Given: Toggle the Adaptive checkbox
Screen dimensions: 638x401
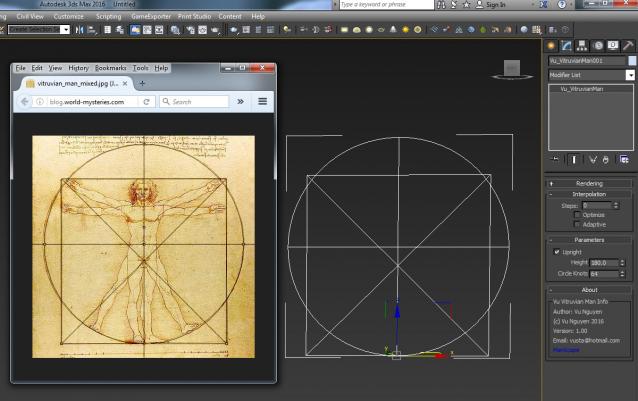Looking at the screenshot, I should tap(577, 224).
